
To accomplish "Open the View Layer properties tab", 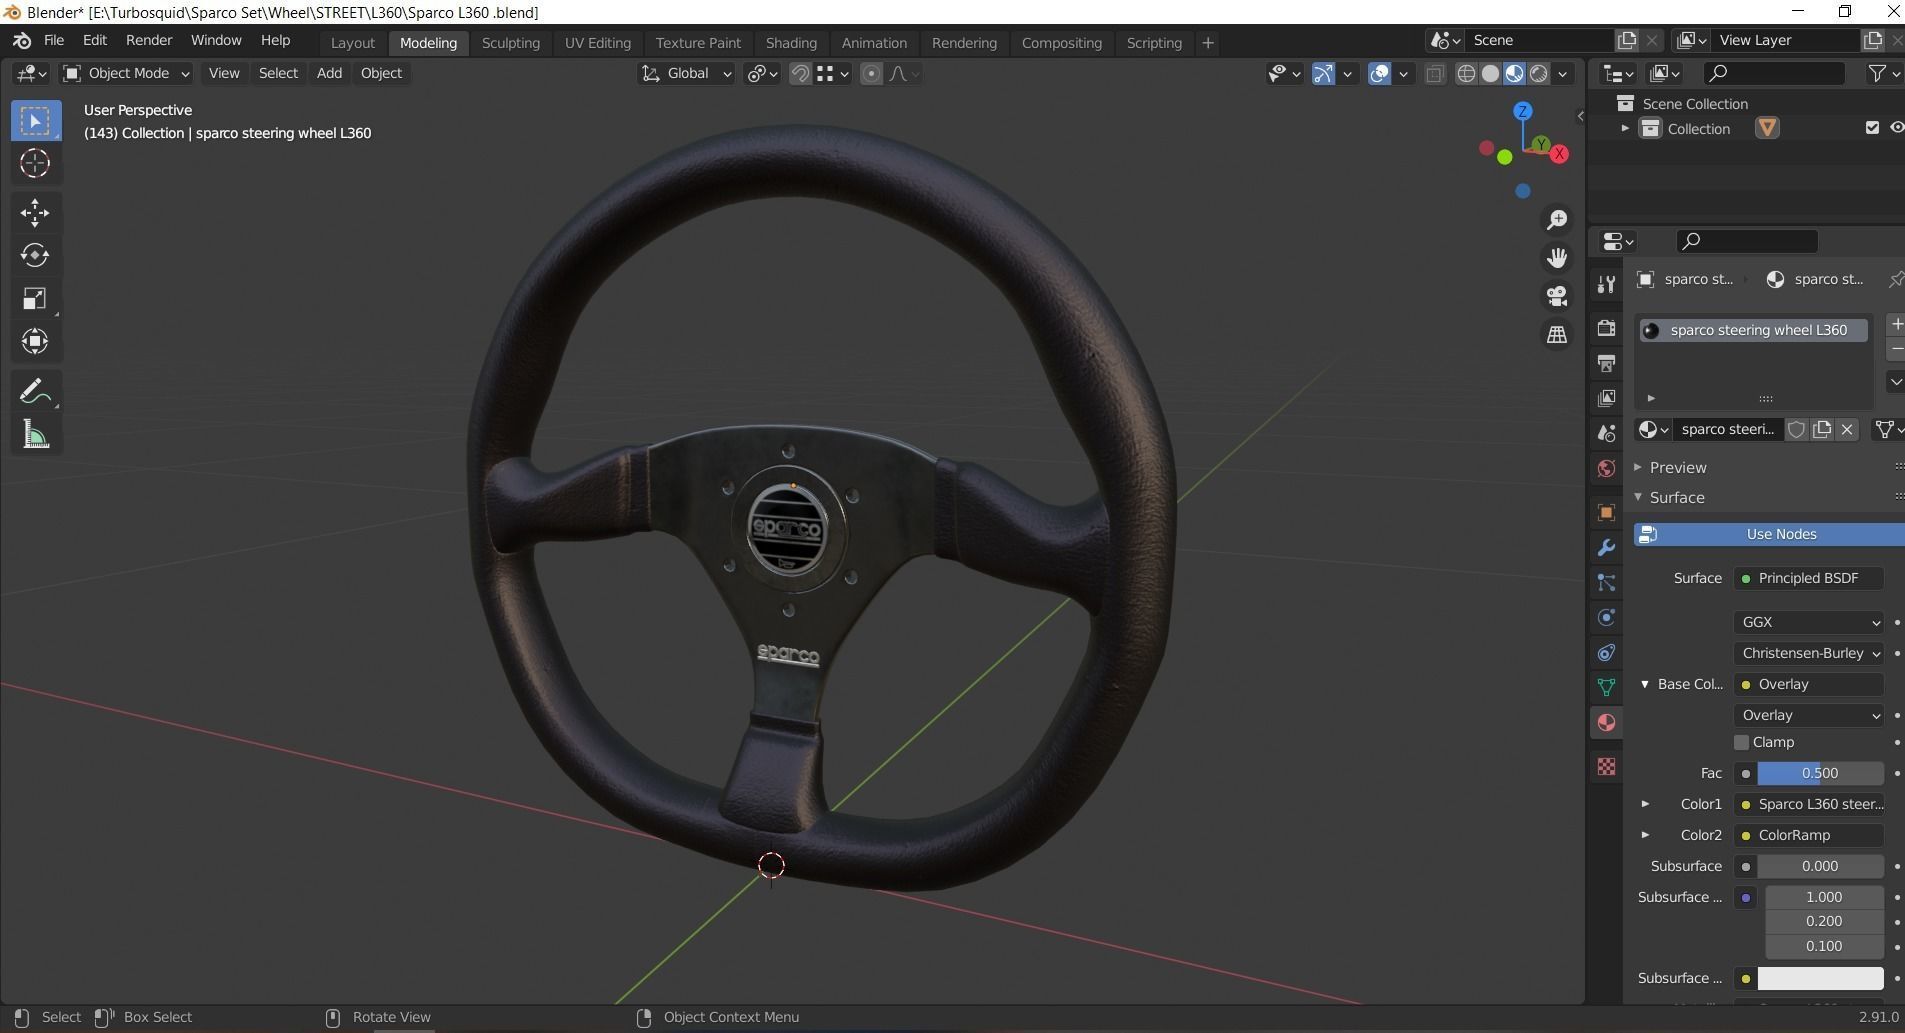I will [1606, 398].
